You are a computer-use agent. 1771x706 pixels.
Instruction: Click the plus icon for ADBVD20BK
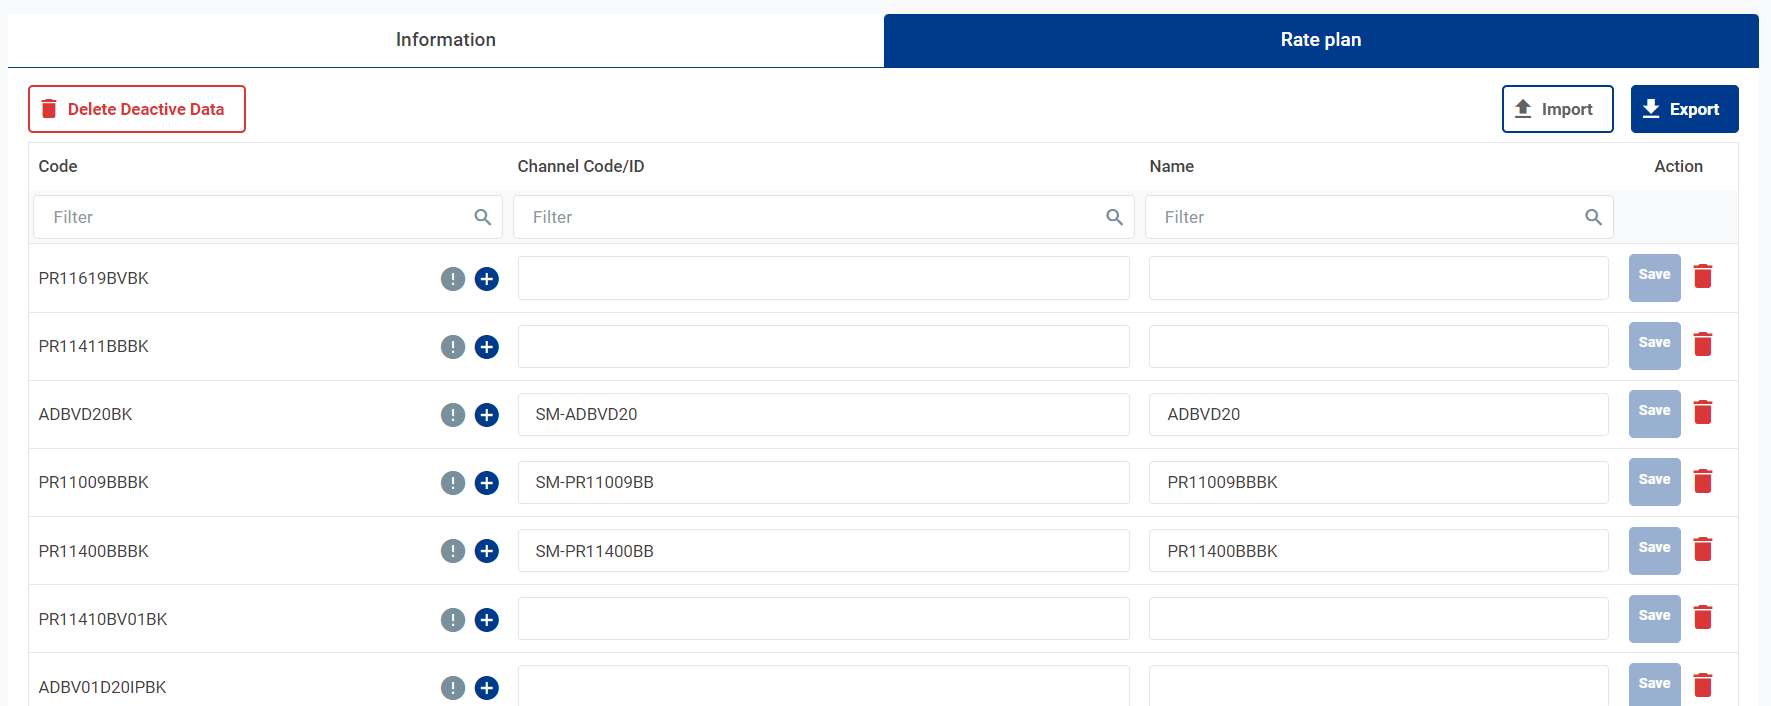click(487, 415)
